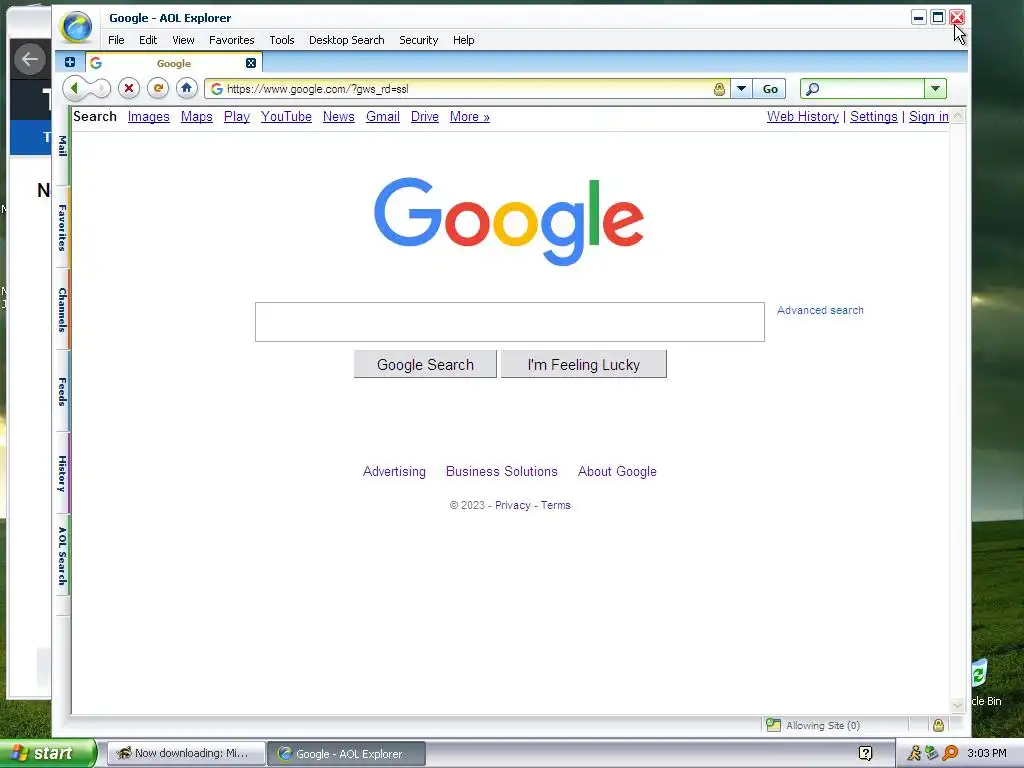
Task: Click the Drive link
Action: tap(424, 116)
